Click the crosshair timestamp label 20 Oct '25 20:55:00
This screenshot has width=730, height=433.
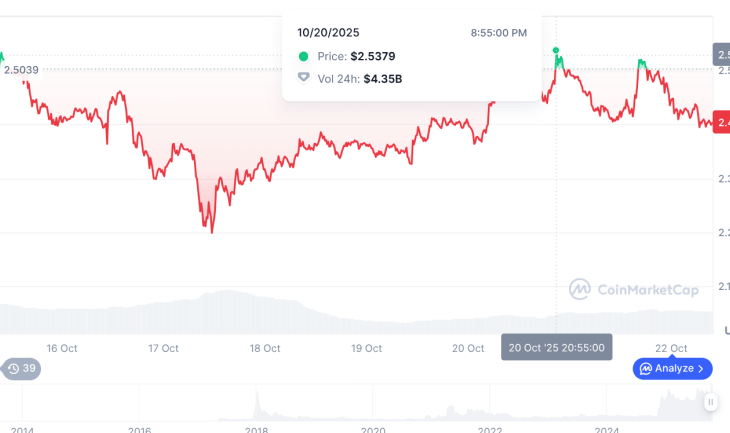tap(557, 348)
